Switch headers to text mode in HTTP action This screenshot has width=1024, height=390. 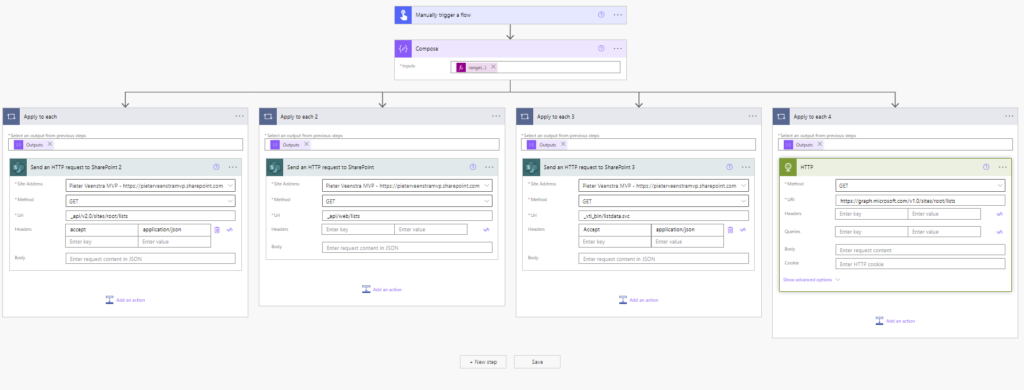(x=999, y=214)
